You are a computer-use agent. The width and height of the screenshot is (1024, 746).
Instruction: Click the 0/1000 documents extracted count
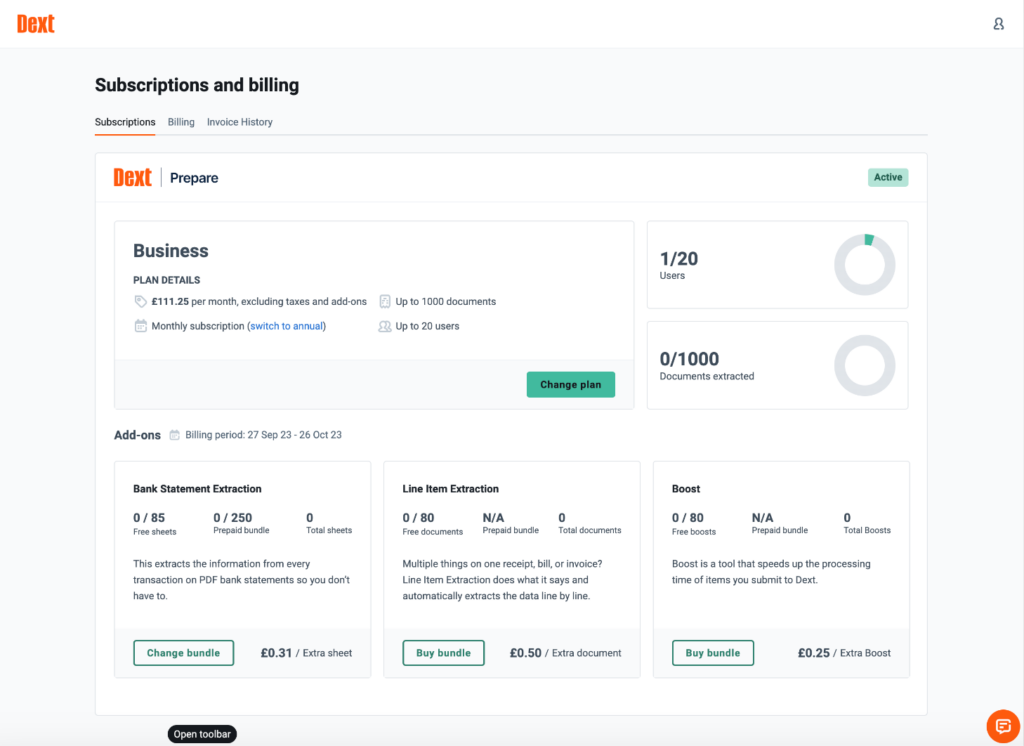pos(689,359)
